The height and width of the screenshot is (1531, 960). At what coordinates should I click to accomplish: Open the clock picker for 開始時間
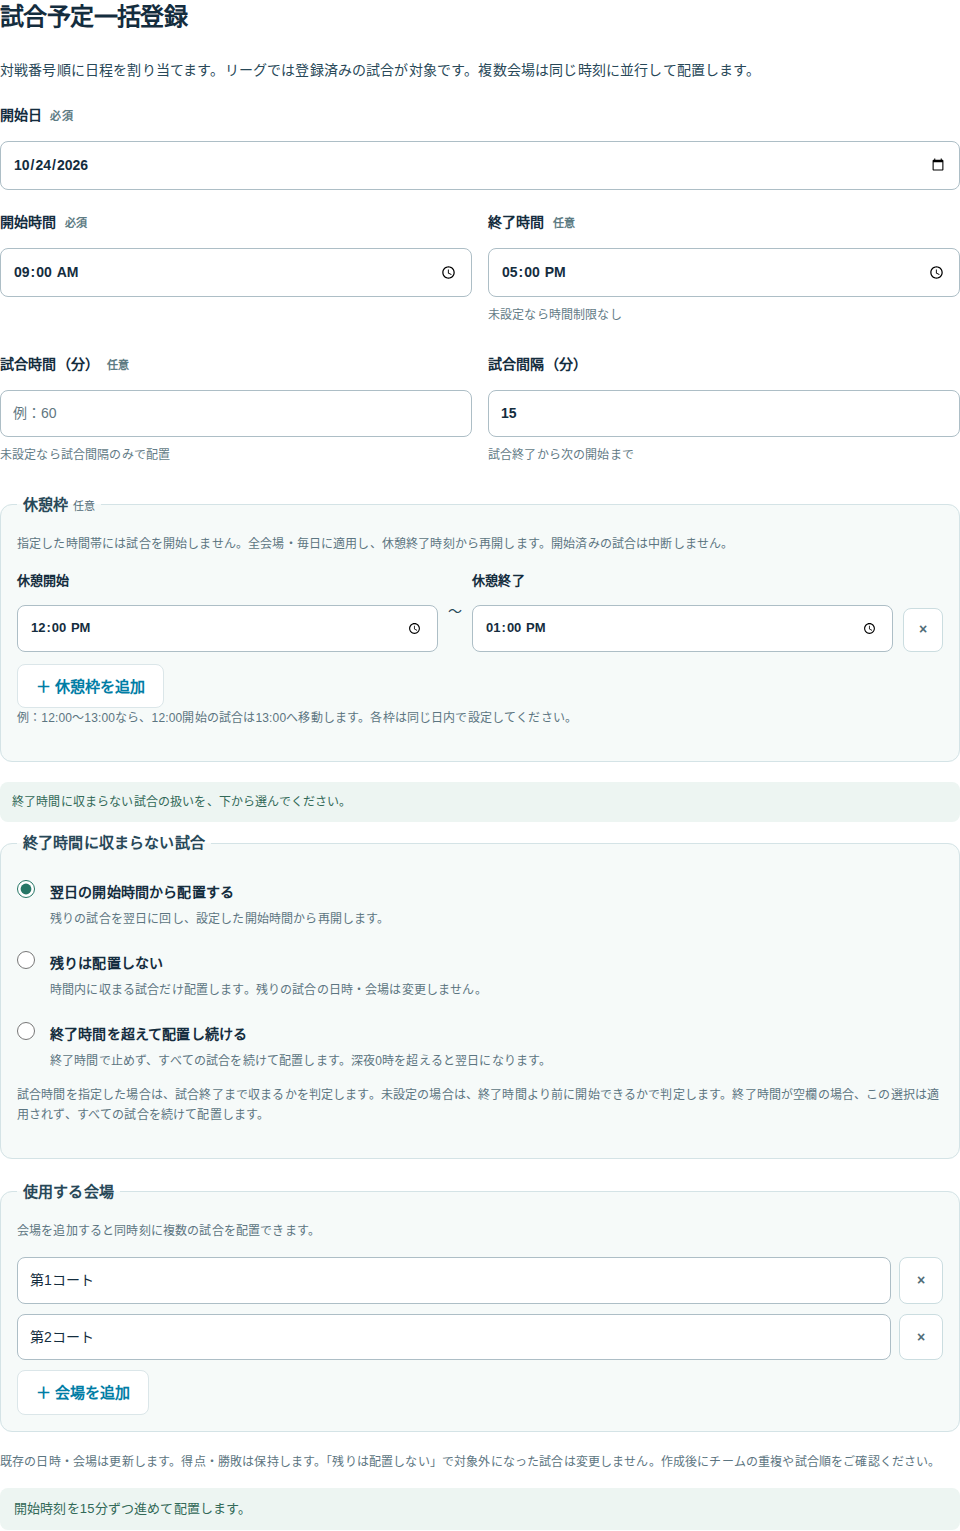(x=448, y=272)
